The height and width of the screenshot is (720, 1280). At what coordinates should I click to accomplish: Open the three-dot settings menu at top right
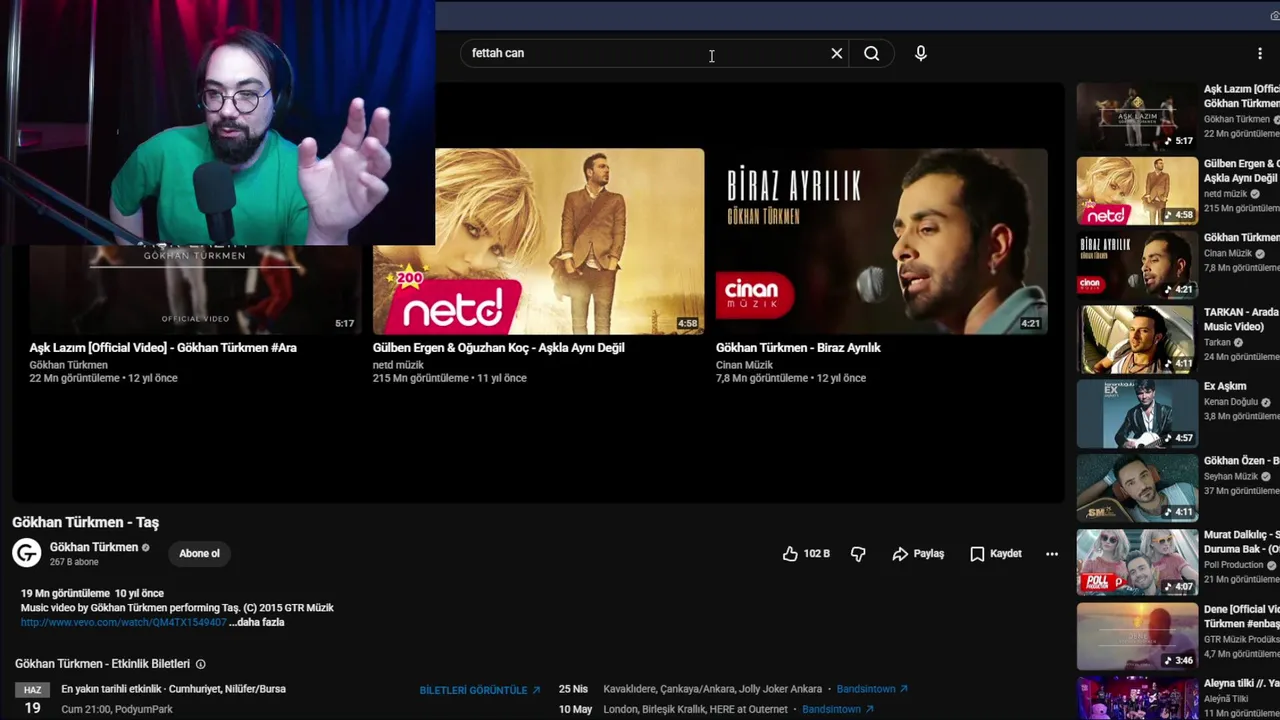[1260, 53]
